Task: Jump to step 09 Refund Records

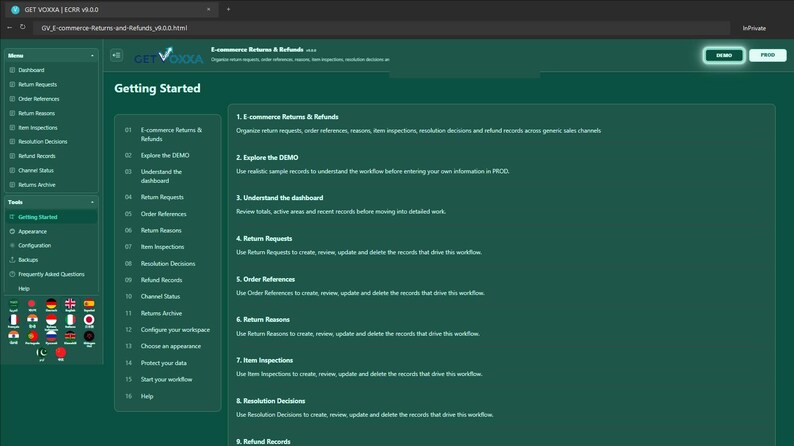Action: [168, 280]
